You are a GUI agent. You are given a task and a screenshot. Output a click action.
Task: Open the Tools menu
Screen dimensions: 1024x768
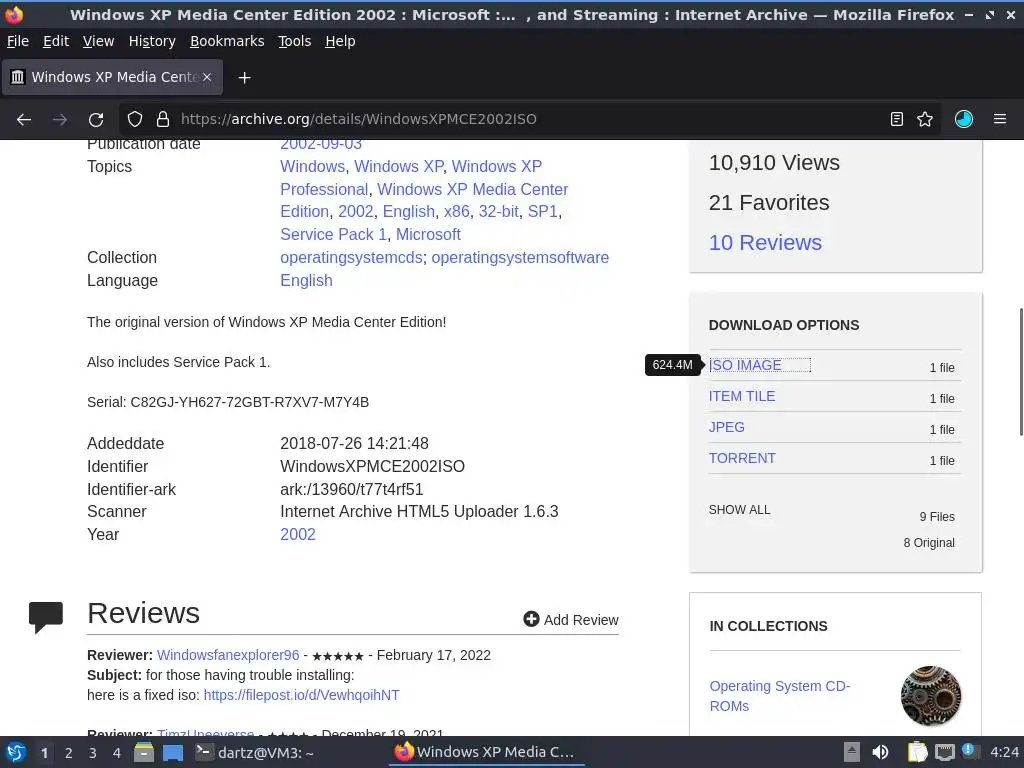click(x=295, y=41)
